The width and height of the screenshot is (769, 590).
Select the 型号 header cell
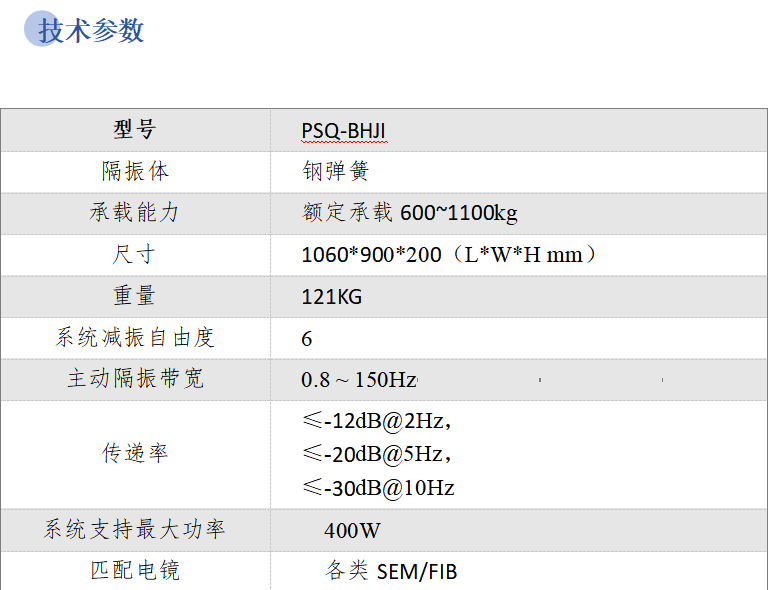click(x=135, y=130)
